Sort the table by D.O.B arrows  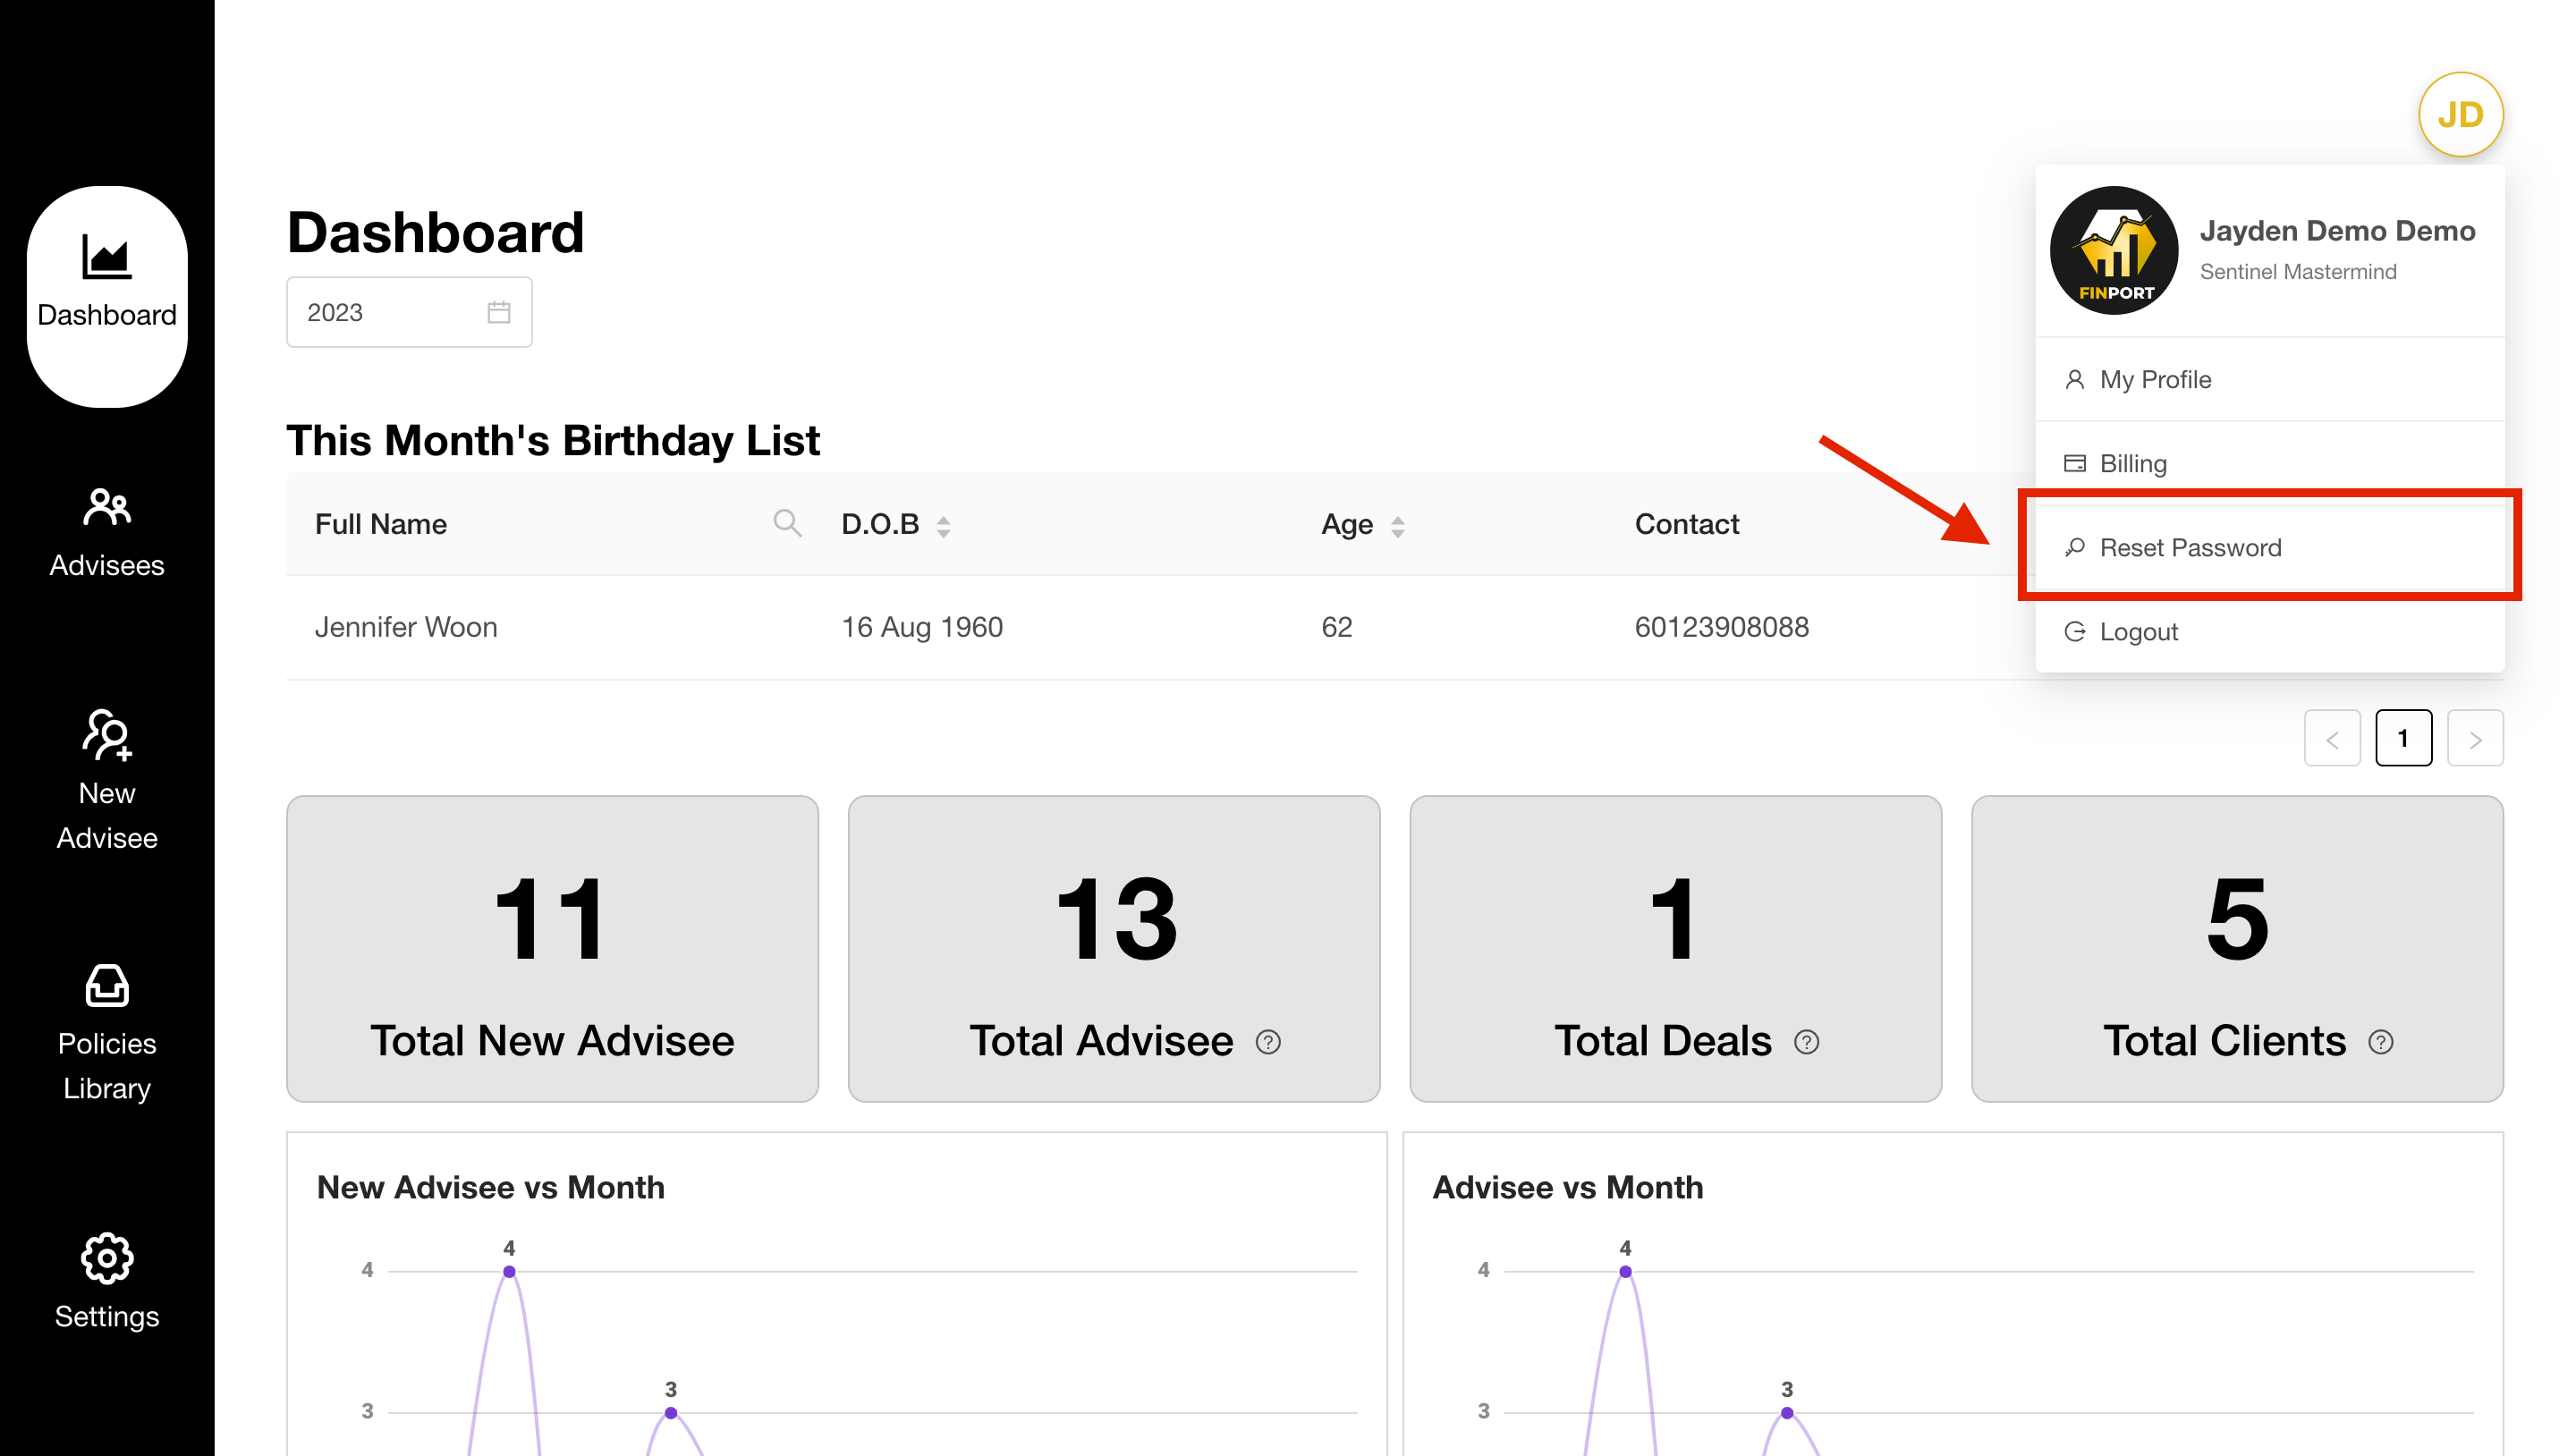click(943, 526)
